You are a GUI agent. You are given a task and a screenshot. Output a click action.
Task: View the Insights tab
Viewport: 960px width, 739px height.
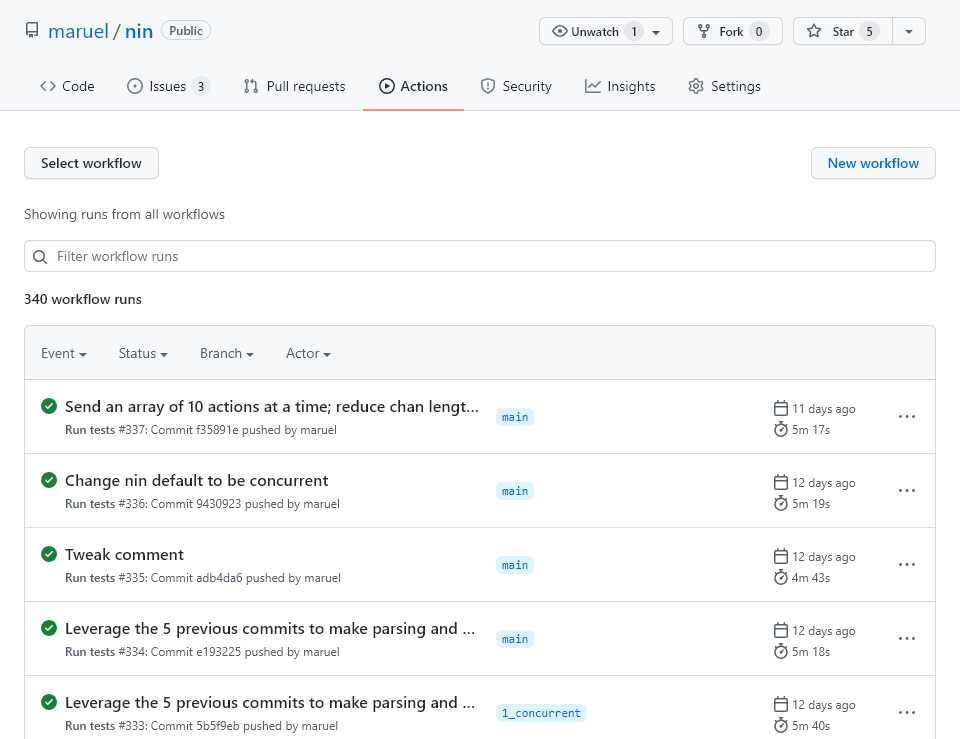pos(620,86)
